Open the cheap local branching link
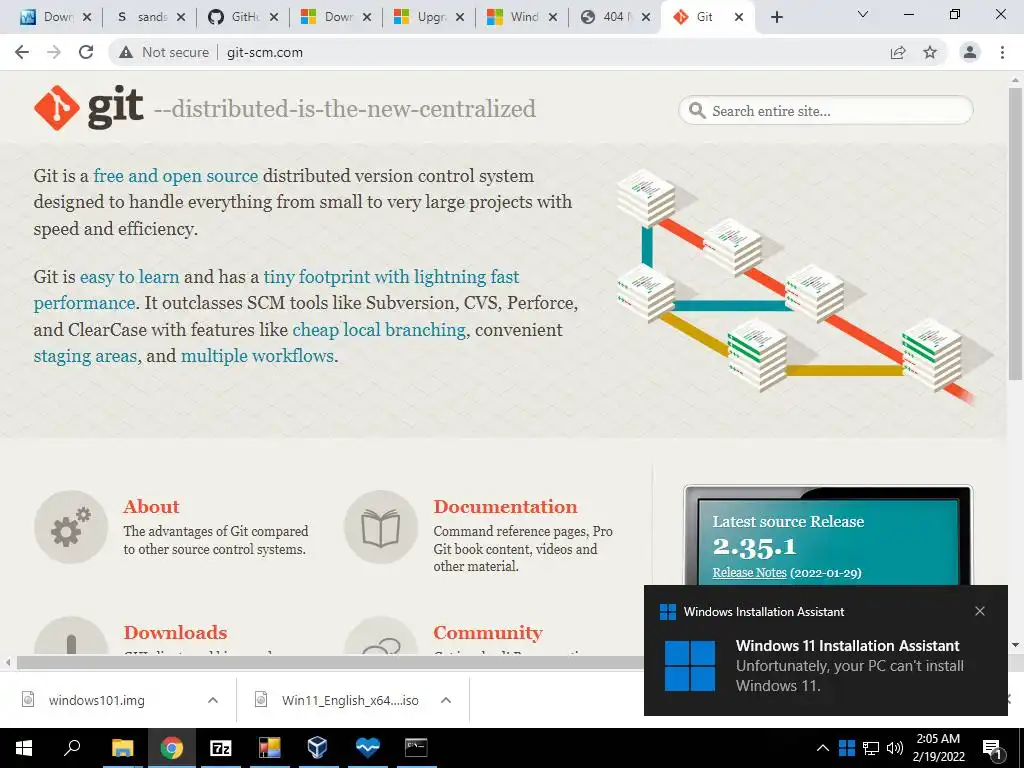Image resolution: width=1024 pixels, height=768 pixels. click(379, 330)
